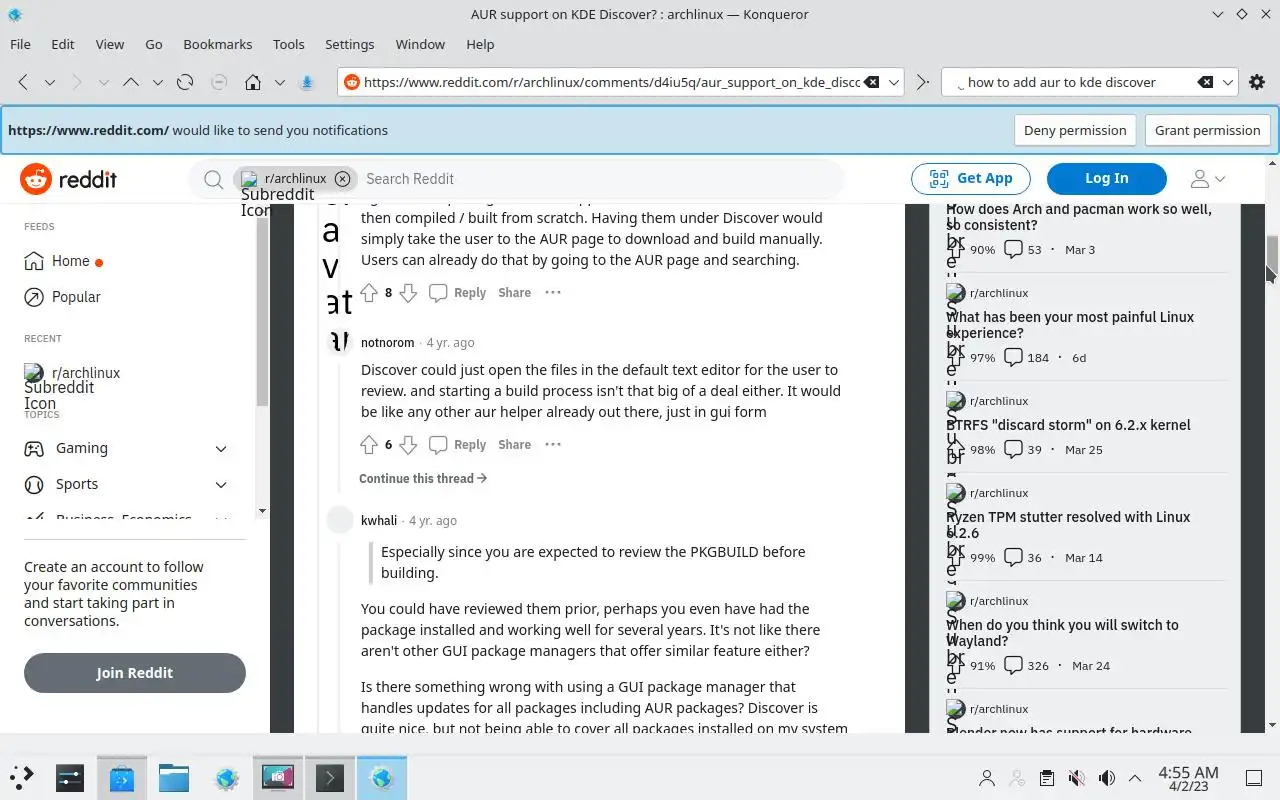Open the Tools menu
Screen dimensions: 1280x800
point(289,44)
